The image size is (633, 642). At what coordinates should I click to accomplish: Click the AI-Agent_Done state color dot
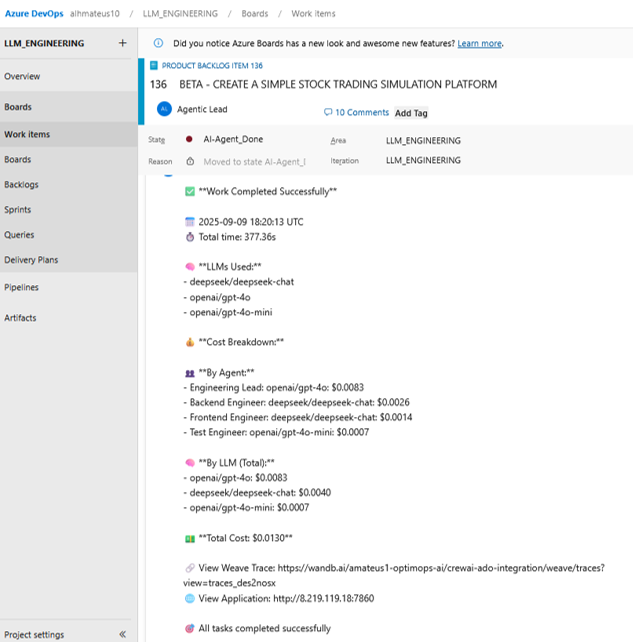[x=188, y=140]
